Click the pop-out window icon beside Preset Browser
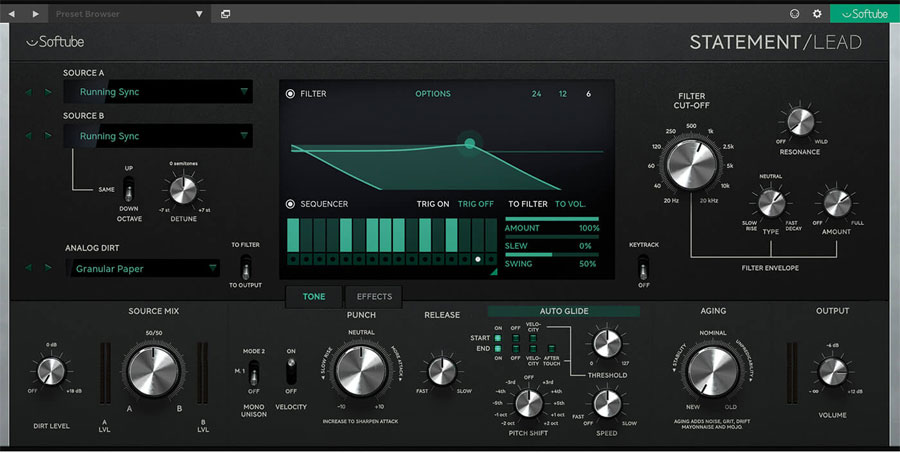The height and width of the screenshot is (454, 900). 226,14
